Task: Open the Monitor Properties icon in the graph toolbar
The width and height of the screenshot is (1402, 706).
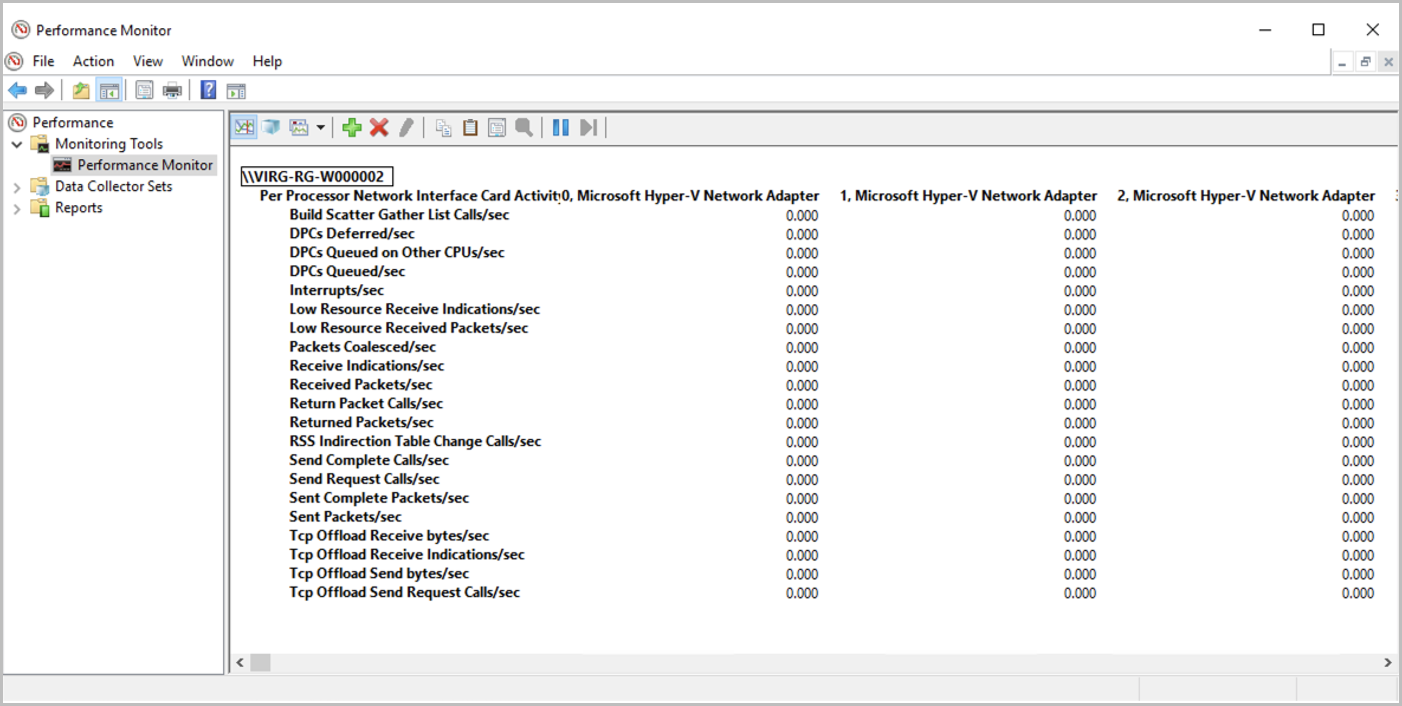Action: (497, 127)
